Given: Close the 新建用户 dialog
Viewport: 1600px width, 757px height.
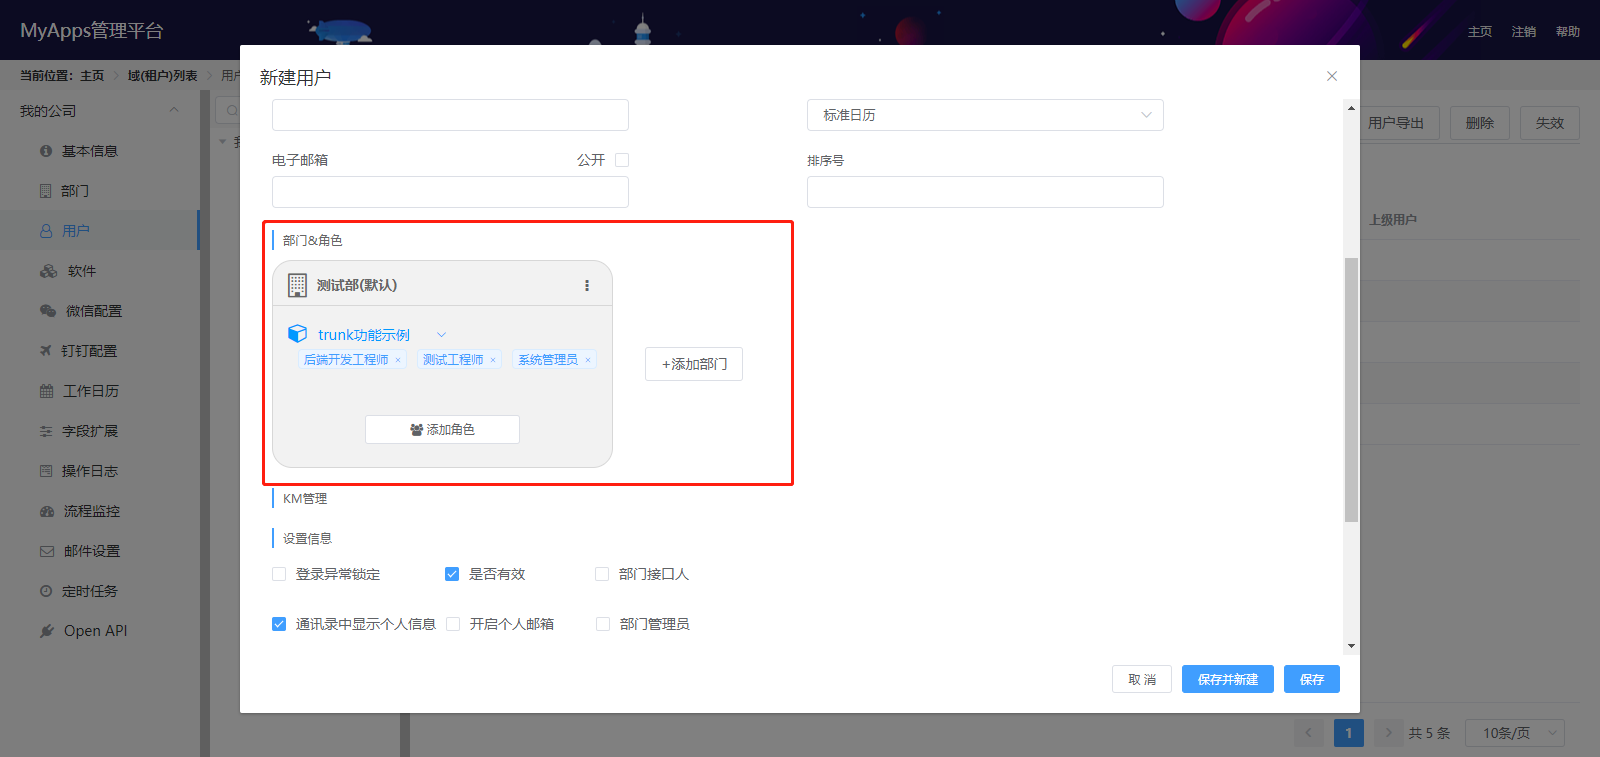Looking at the screenshot, I should pyautogui.click(x=1332, y=76).
